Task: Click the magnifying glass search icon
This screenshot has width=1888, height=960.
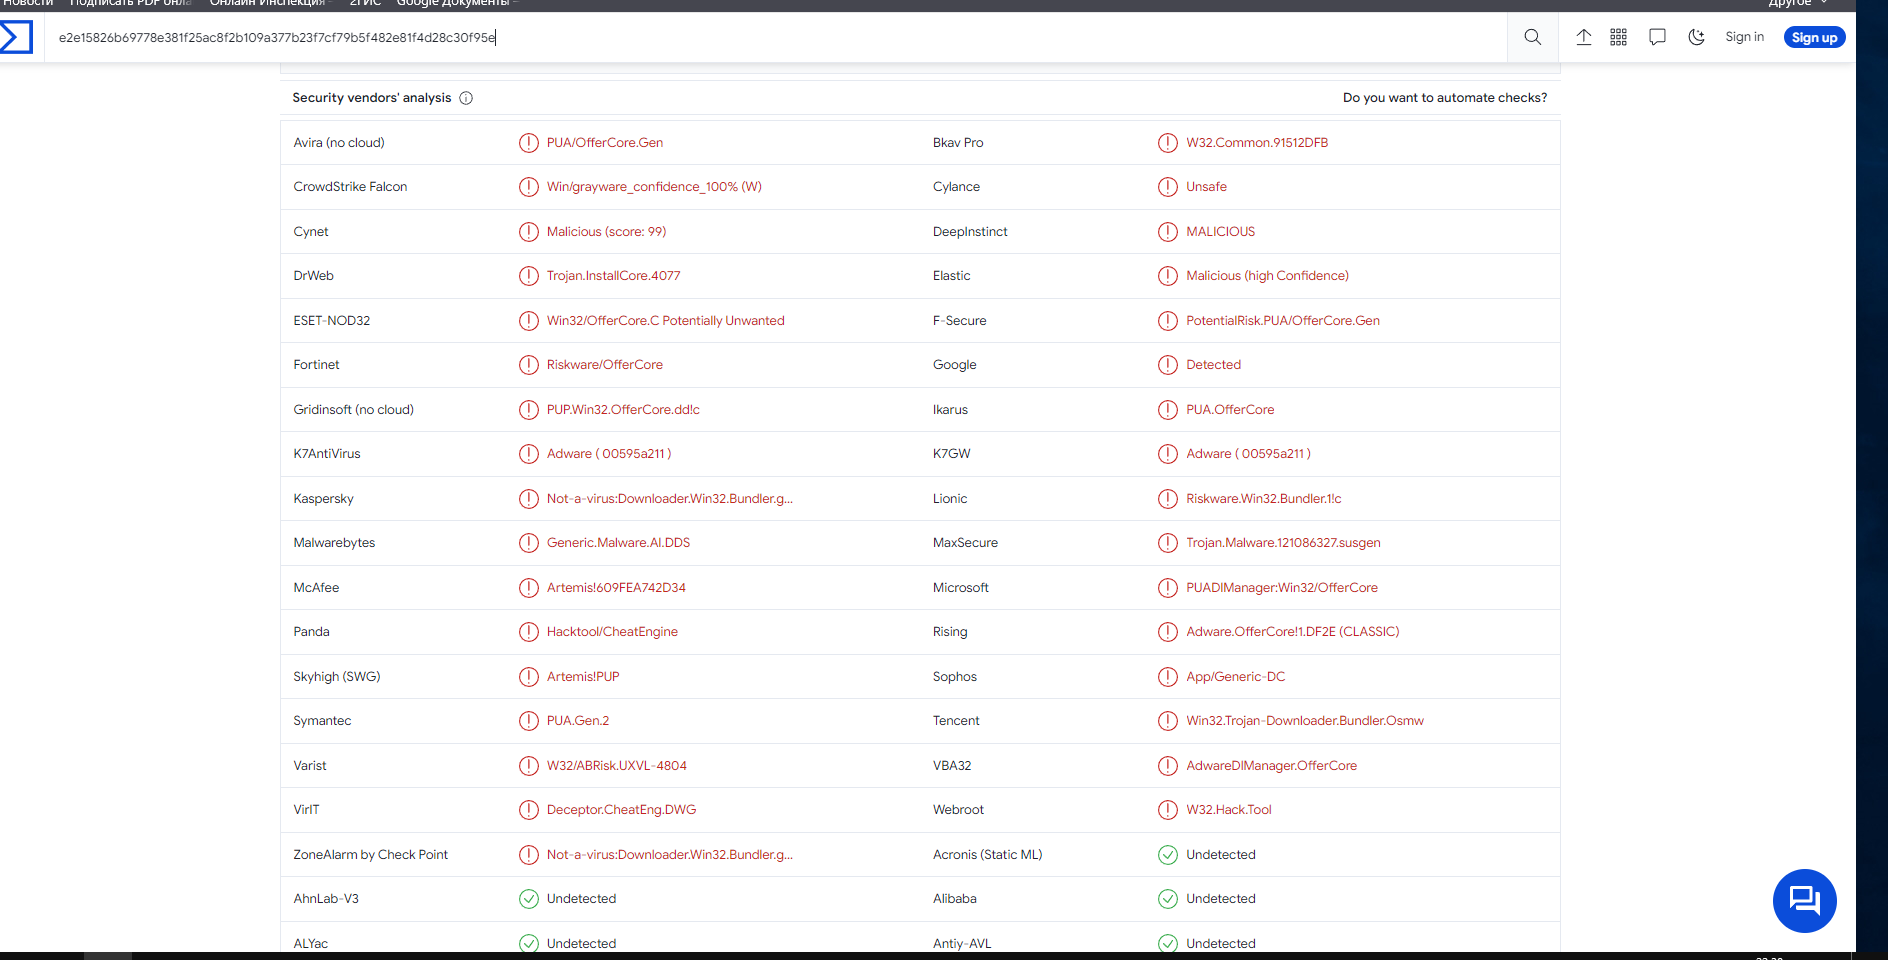Action: coord(1532,38)
